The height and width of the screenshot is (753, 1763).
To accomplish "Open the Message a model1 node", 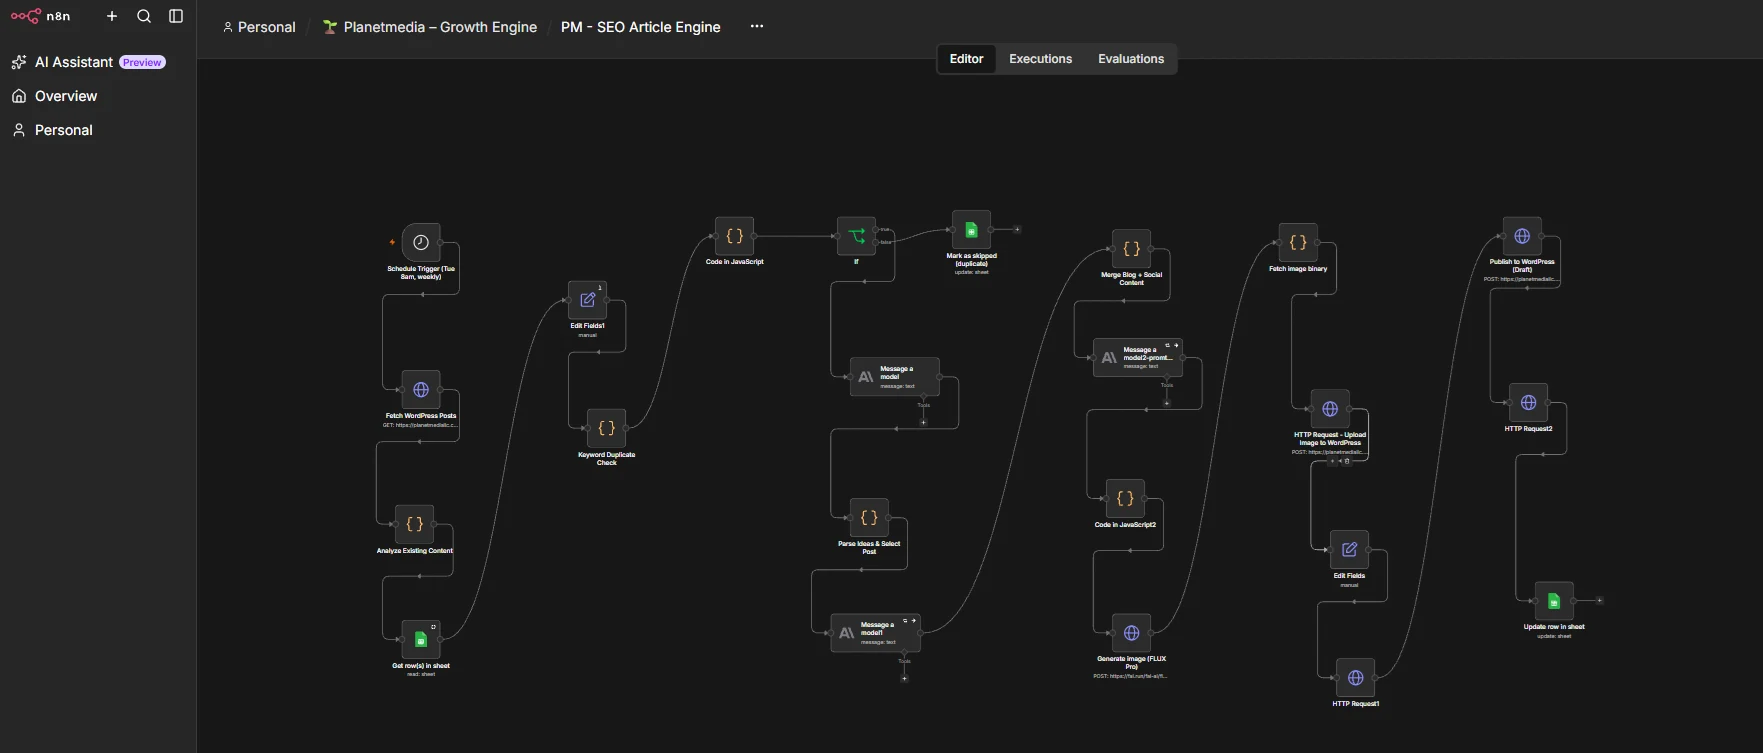I will click(x=876, y=633).
